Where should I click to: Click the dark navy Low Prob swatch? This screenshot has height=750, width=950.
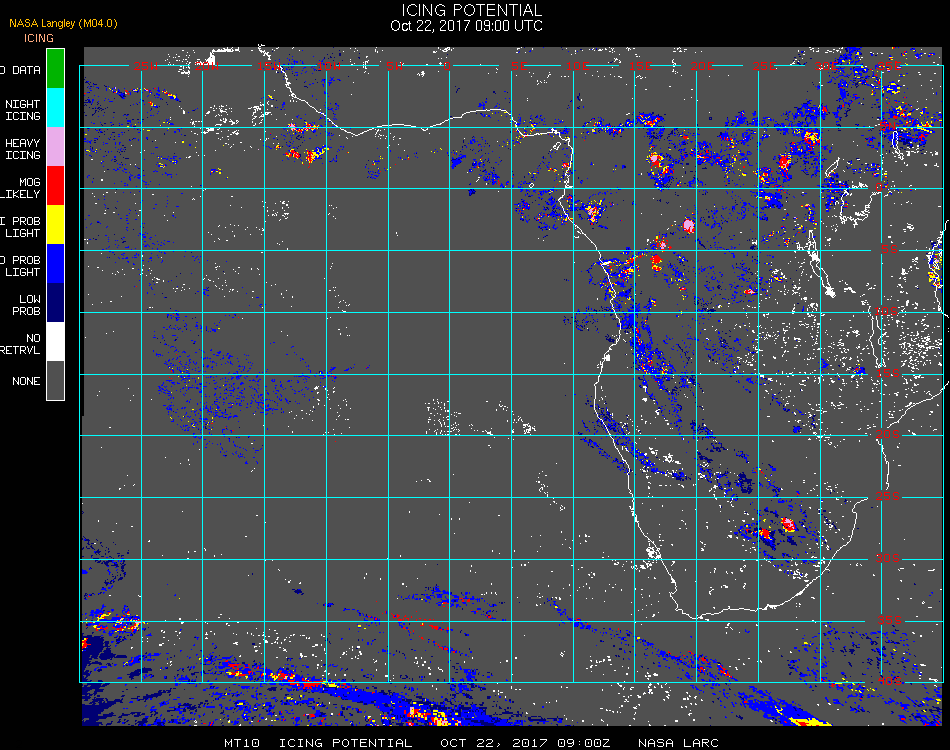pos(55,303)
